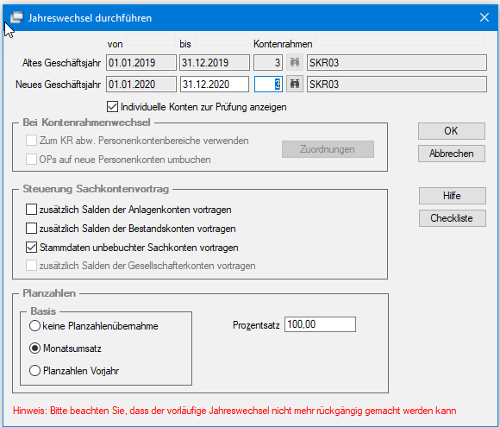Click the Basis group heading
Screen dimensions: 500x427
[x=43, y=311]
